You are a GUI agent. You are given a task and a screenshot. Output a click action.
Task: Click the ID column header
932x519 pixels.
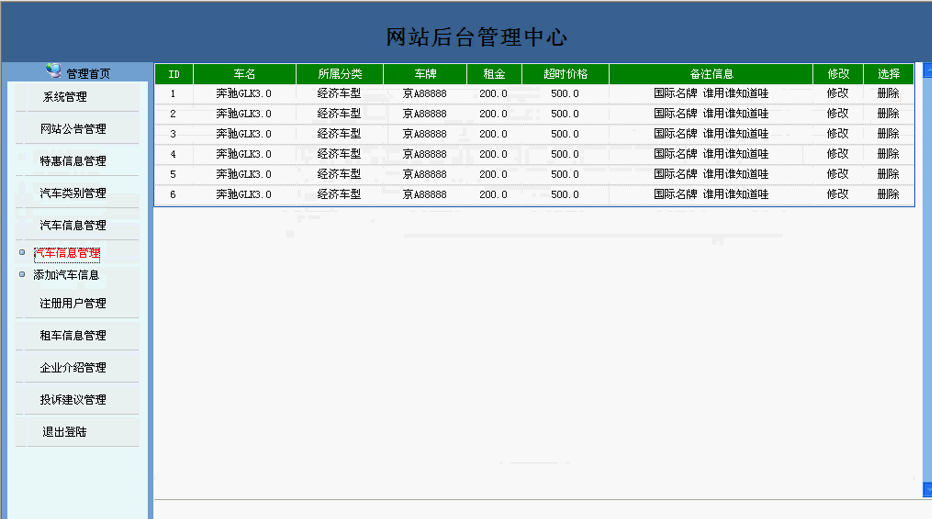(174, 74)
